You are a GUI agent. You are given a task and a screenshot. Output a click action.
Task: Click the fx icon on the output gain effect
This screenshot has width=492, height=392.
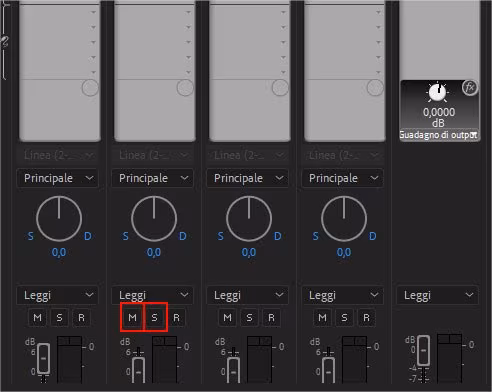coord(470,87)
